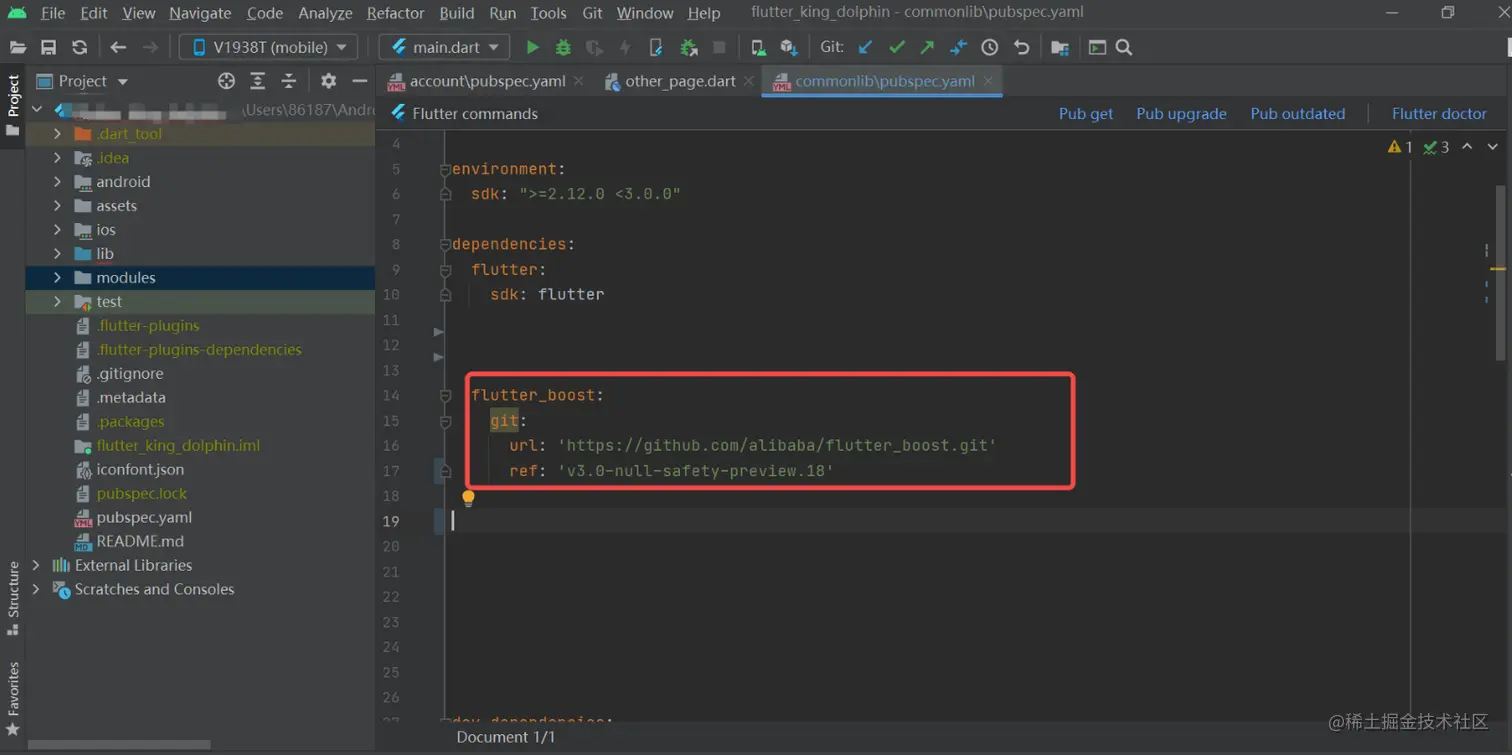Screen dimensions: 1512x755
Task: Select .gitignore file in tree
Action: (x=129, y=374)
